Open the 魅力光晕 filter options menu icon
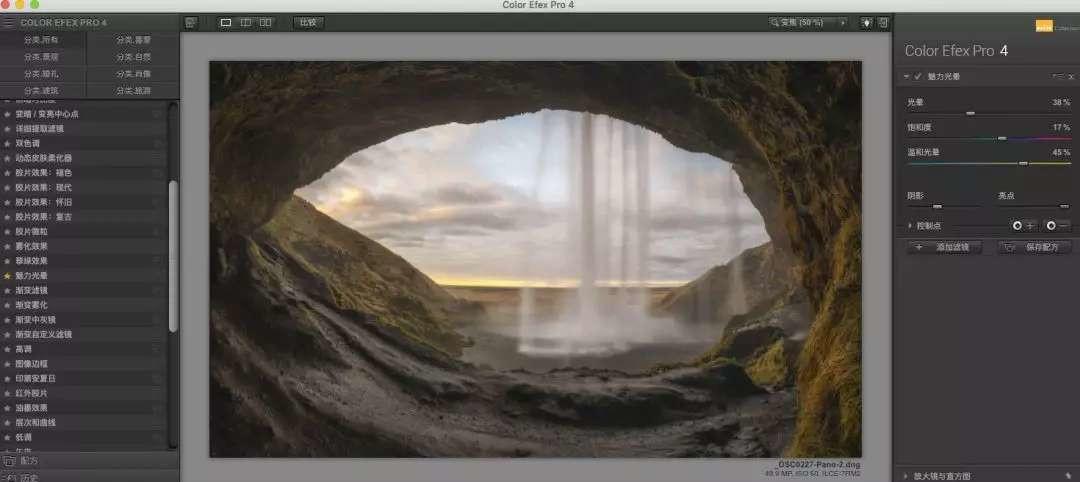This screenshot has height=482, width=1080. point(1057,76)
